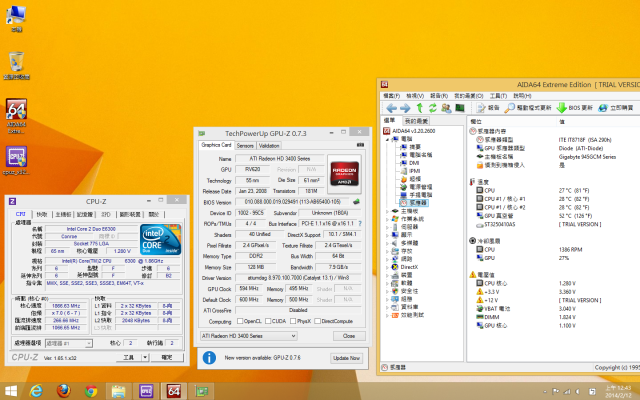Expand the DirectX node in AIDA64 tree
Image resolution: width=640 pixels, height=400 pixels.
(x=387, y=267)
